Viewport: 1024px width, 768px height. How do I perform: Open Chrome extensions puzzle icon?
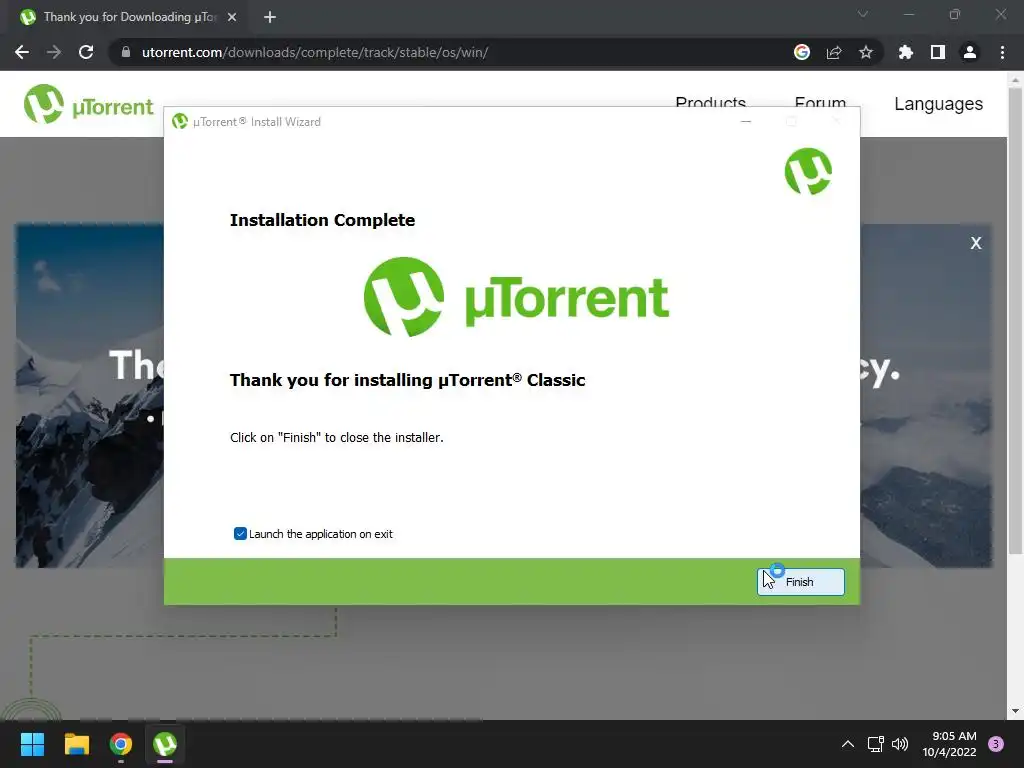coord(906,52)
